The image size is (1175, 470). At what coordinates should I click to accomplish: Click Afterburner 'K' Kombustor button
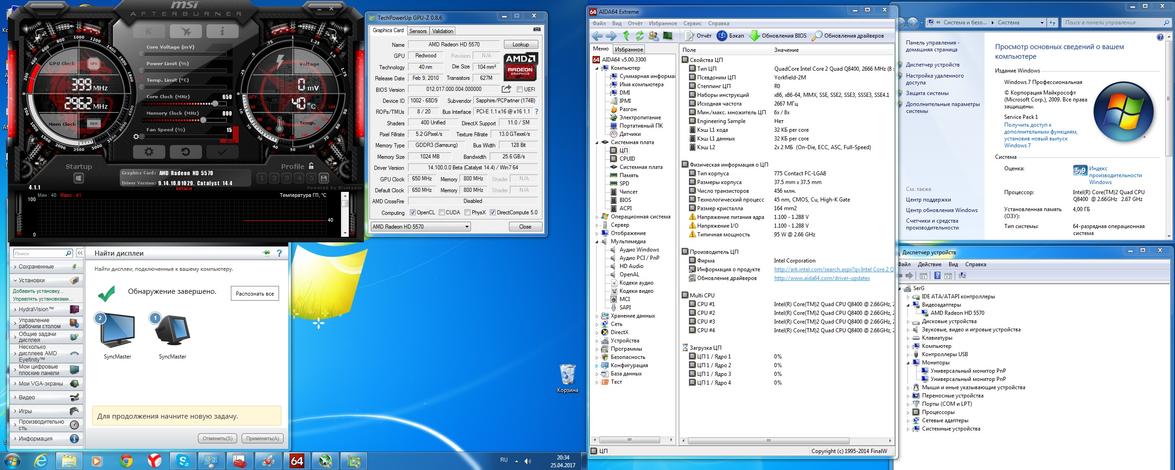[148, 31]
